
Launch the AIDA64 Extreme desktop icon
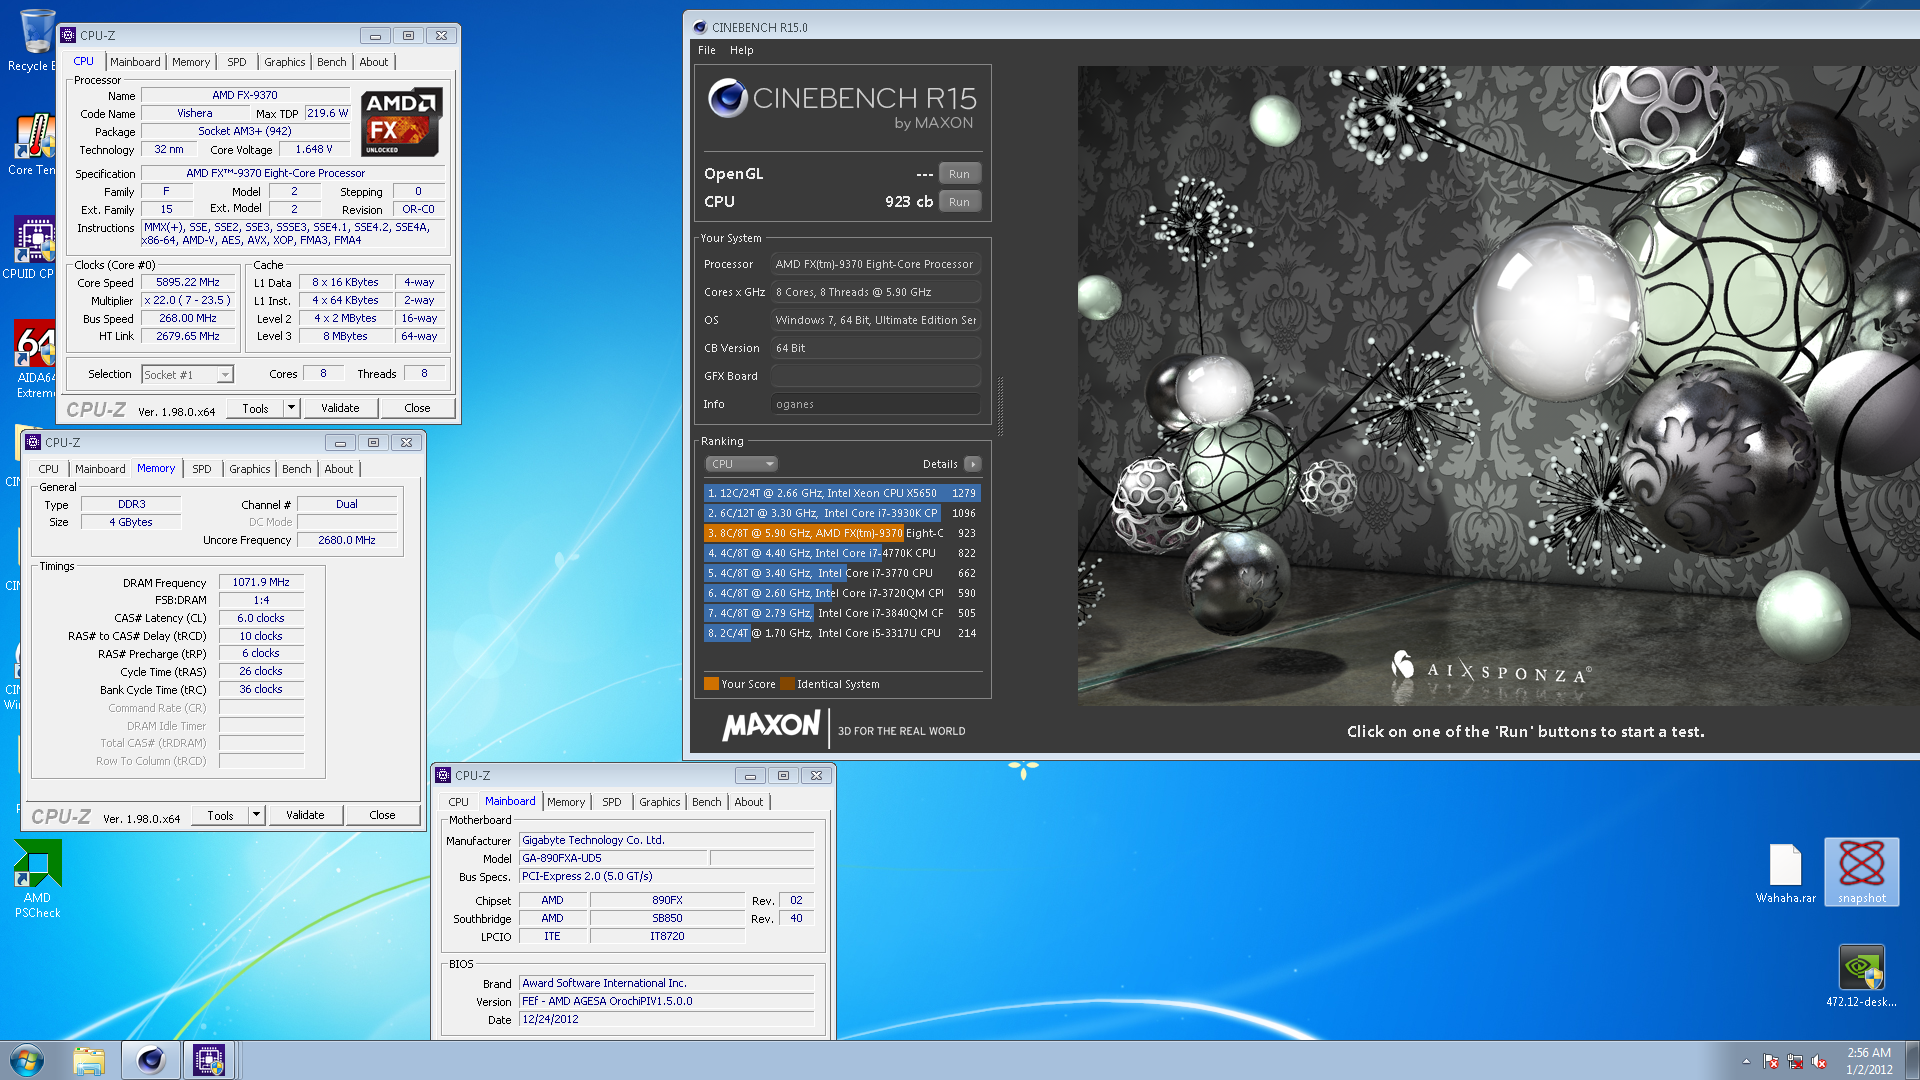[34, 360]
